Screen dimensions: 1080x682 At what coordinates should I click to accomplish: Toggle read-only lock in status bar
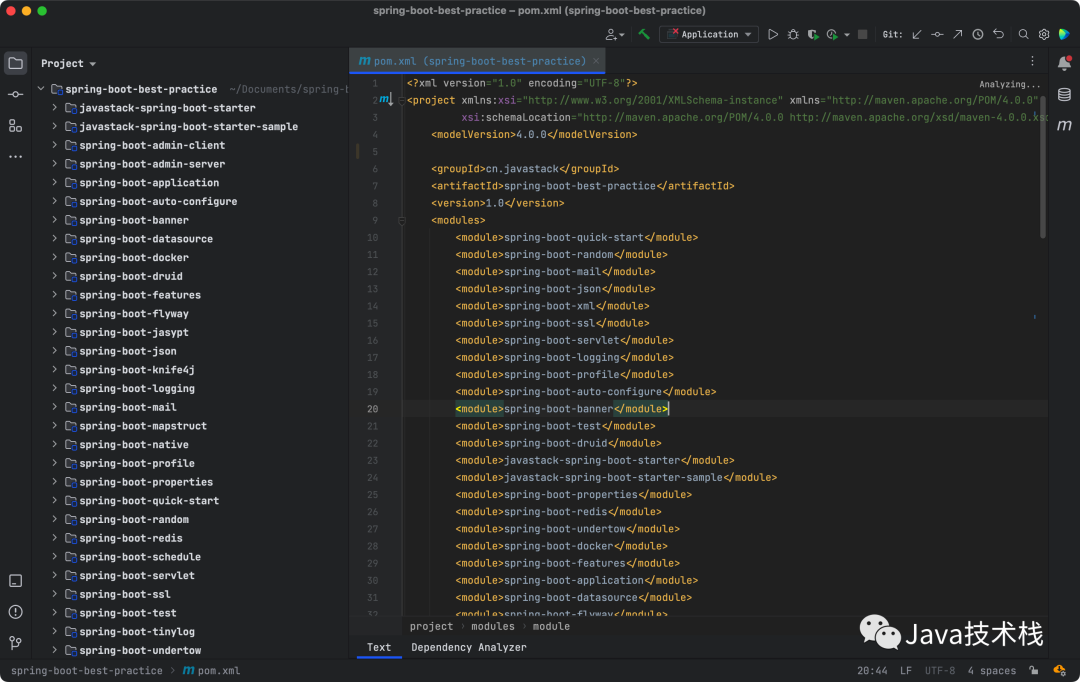coord(1034,670)
